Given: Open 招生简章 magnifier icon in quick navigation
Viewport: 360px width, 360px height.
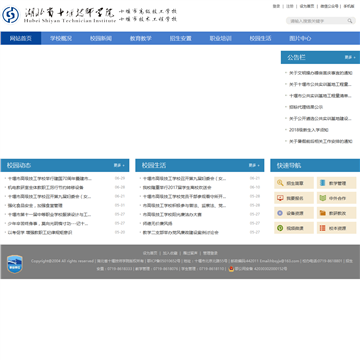Looking at the screenshot, I should pos(280,183).
